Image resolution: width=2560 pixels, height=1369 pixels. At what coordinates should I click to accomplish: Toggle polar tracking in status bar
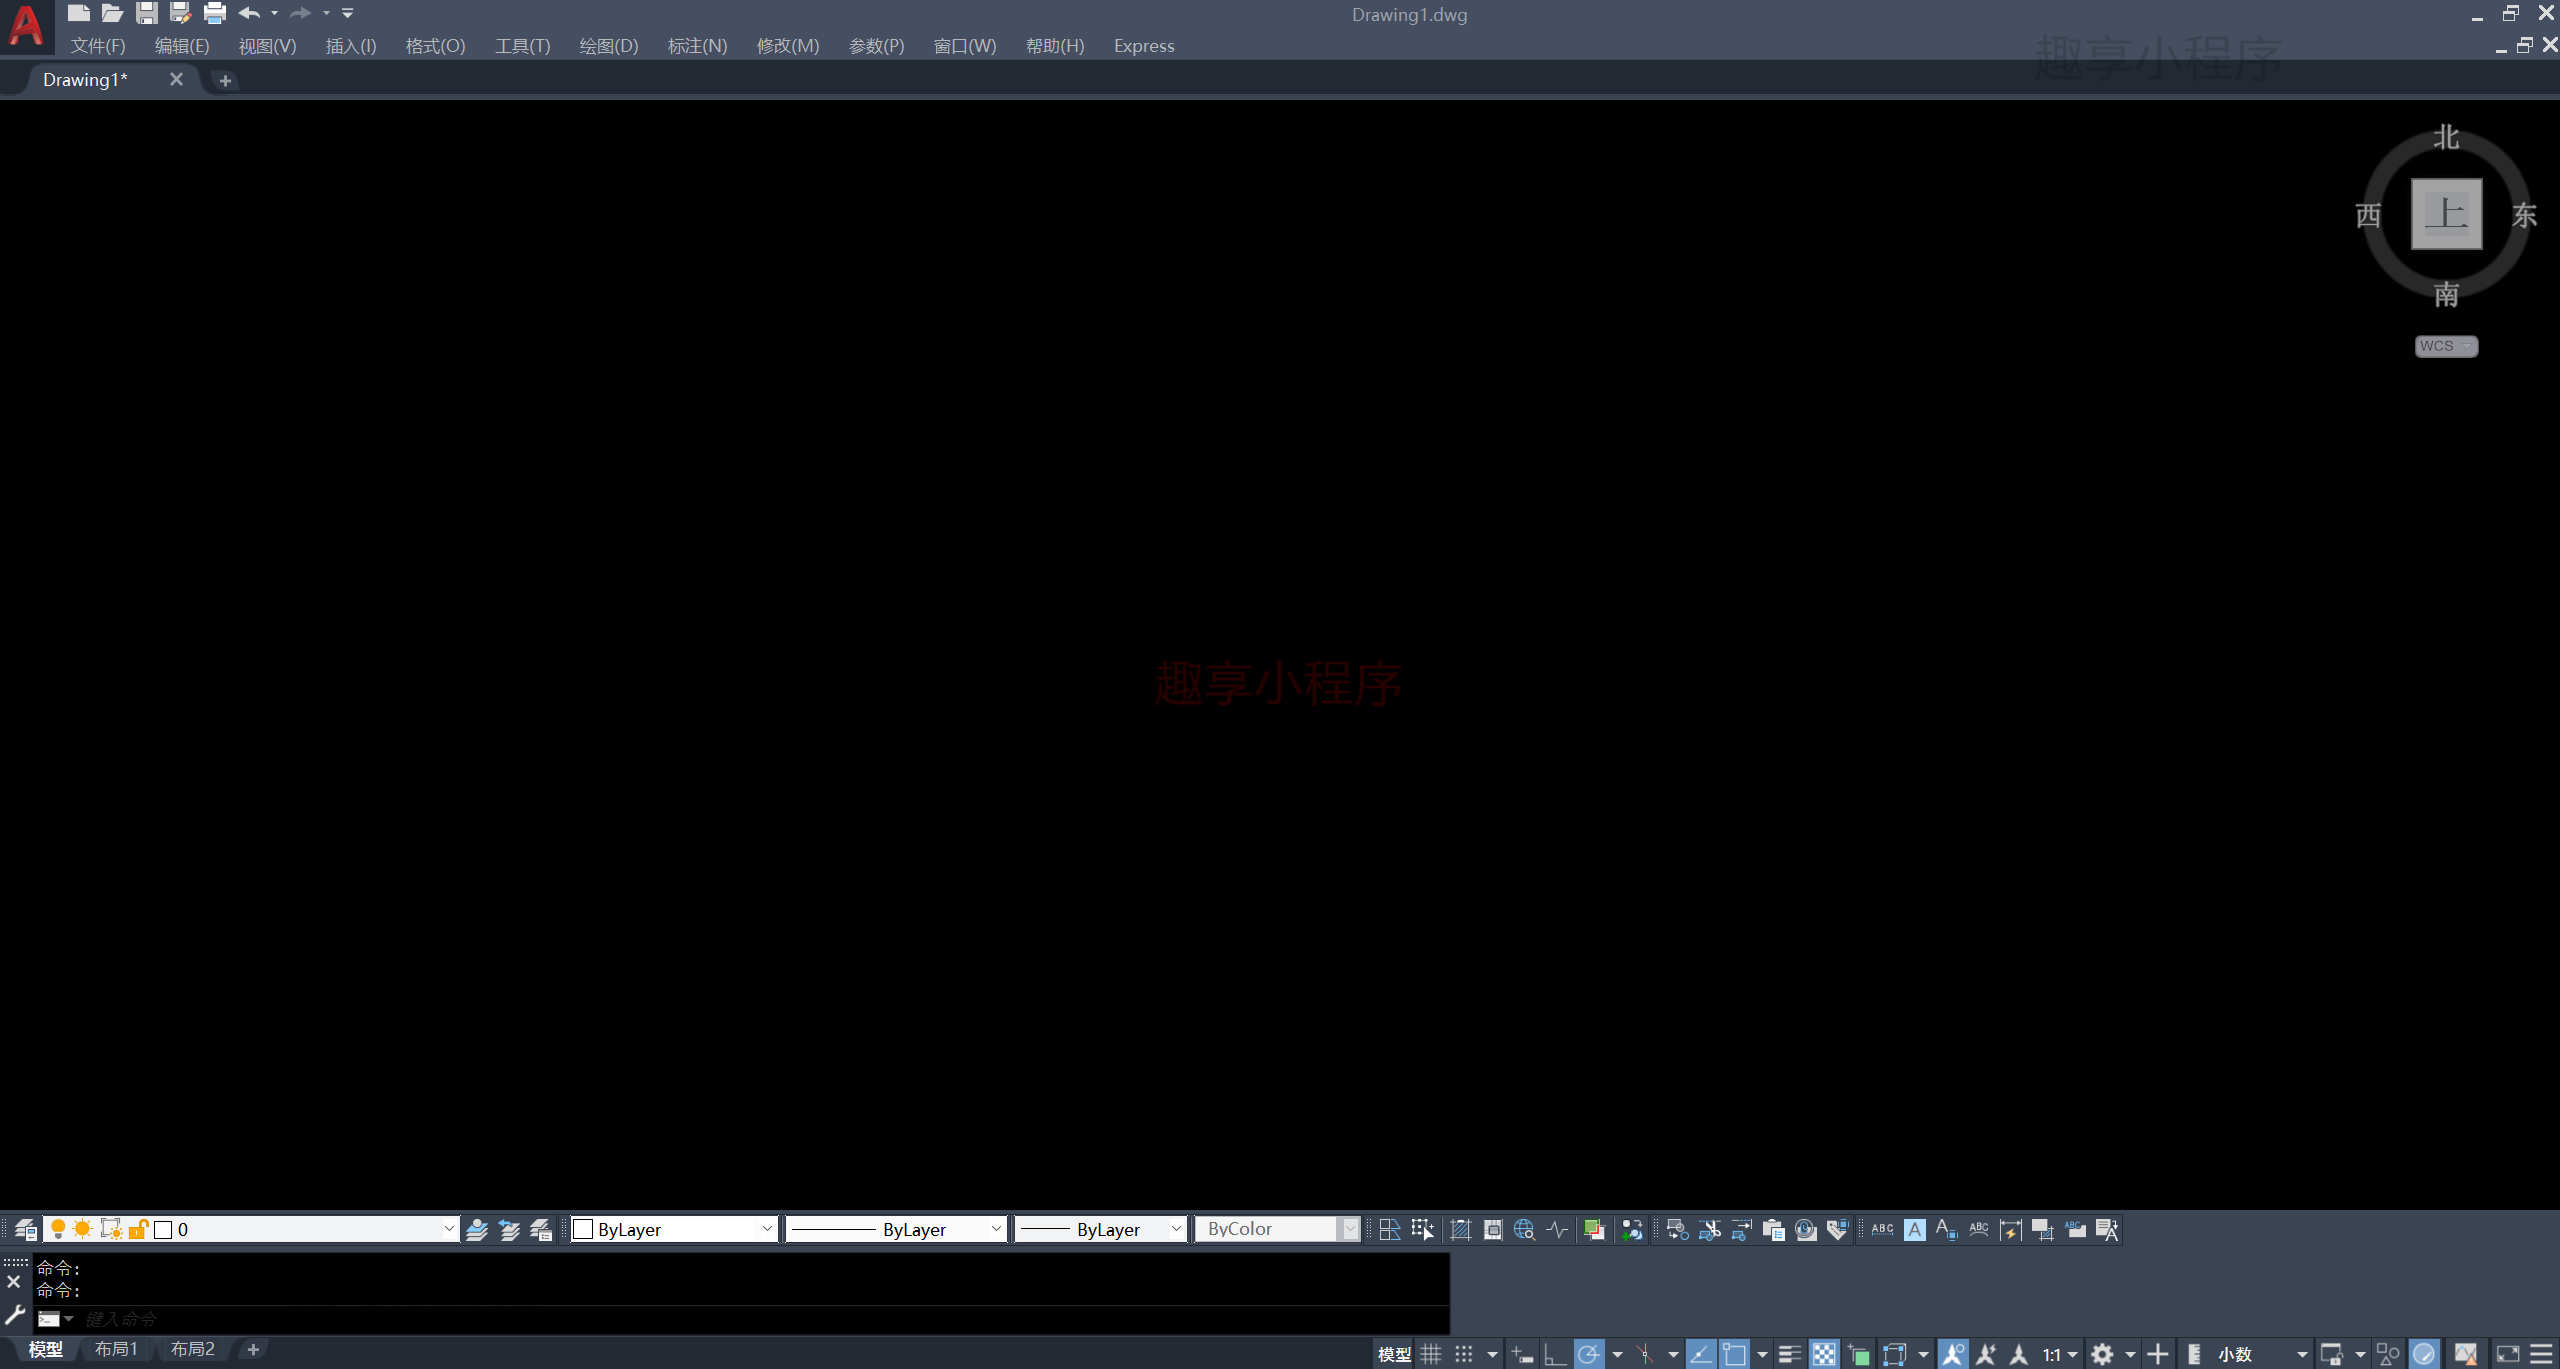(1588, 1354)
